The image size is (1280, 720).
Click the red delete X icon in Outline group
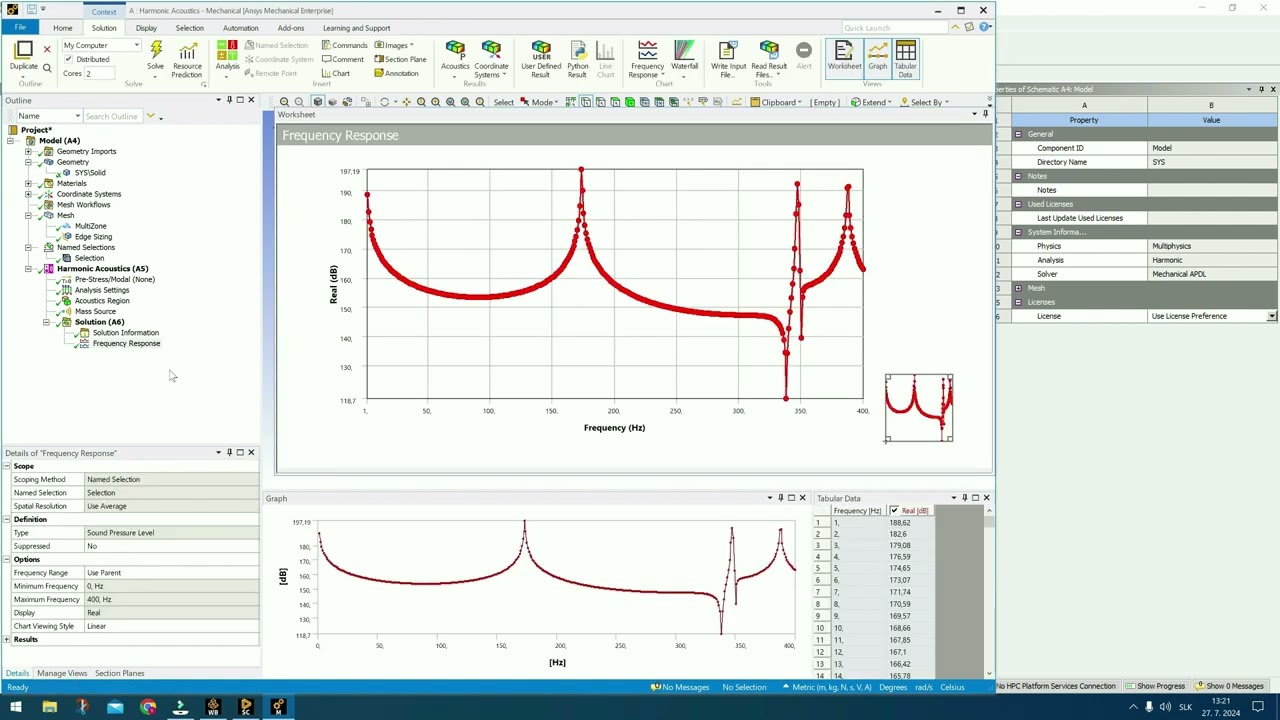[x=46, y=49]
